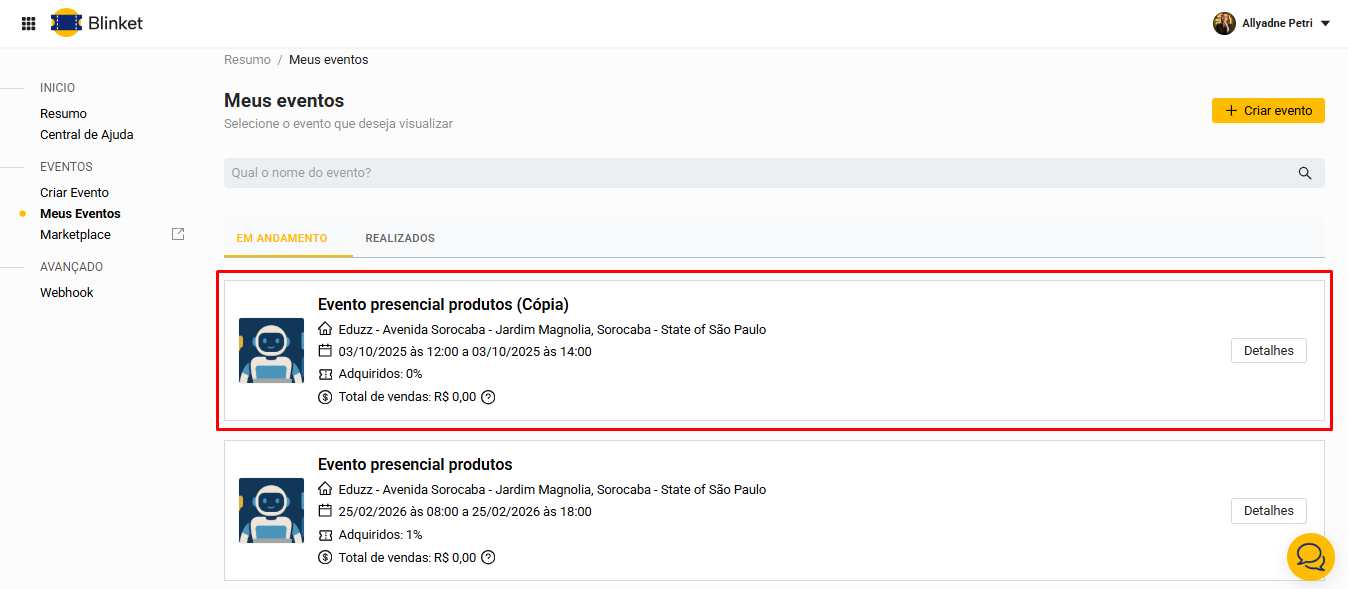Click the first event's robot thumbnail
1348x589 pixels.
pos(271,351)
